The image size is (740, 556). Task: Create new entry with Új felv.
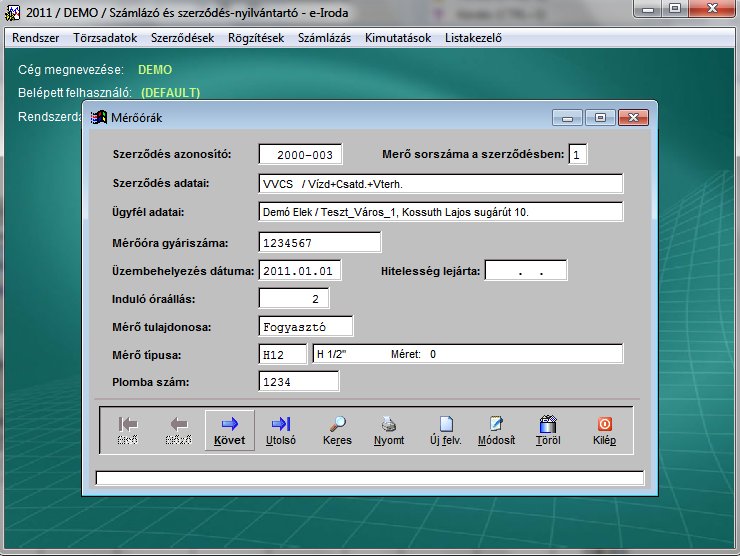tap(445, 431)
